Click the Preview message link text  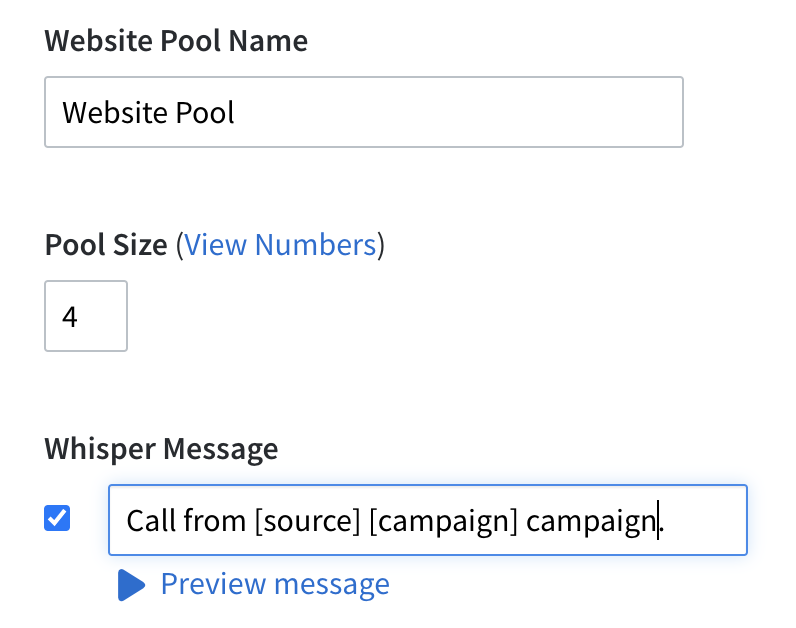(x=275, y=584)
